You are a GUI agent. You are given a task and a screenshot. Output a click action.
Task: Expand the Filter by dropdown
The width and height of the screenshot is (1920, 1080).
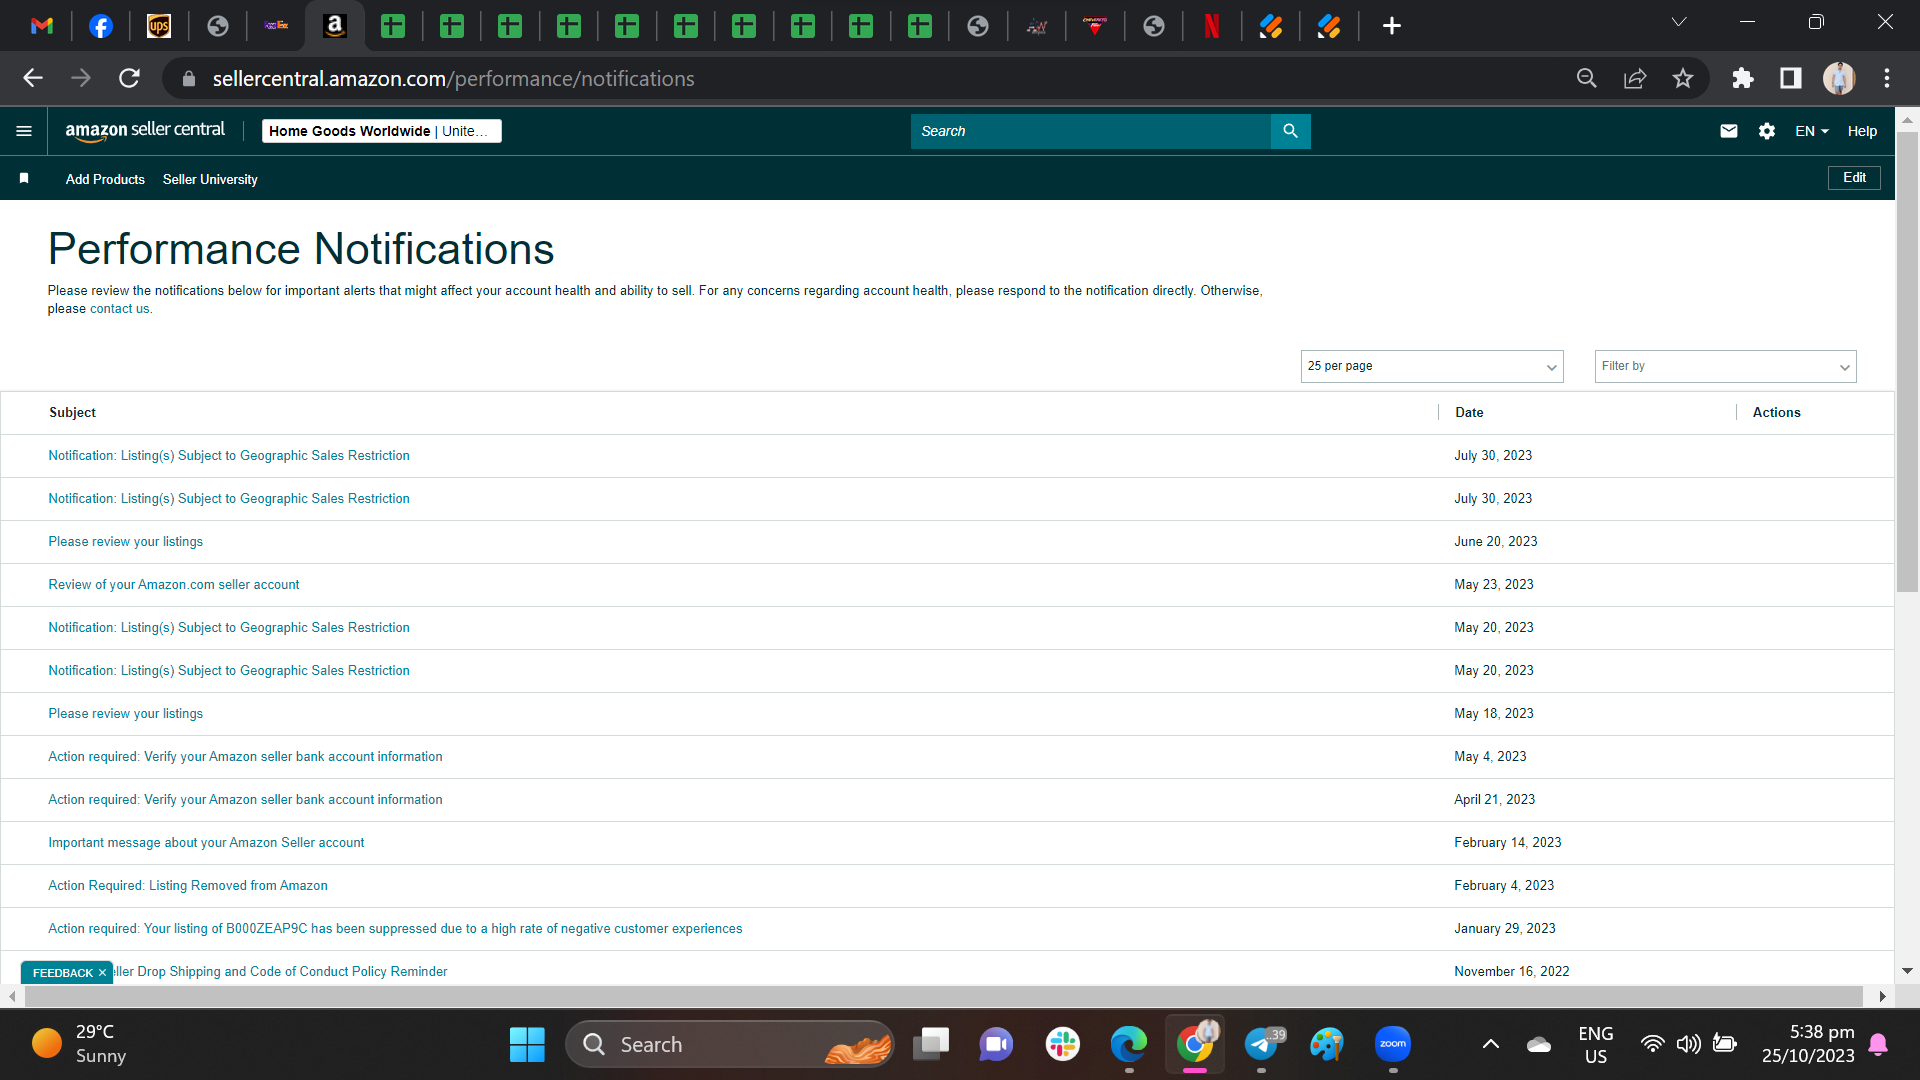point(1725,366)
